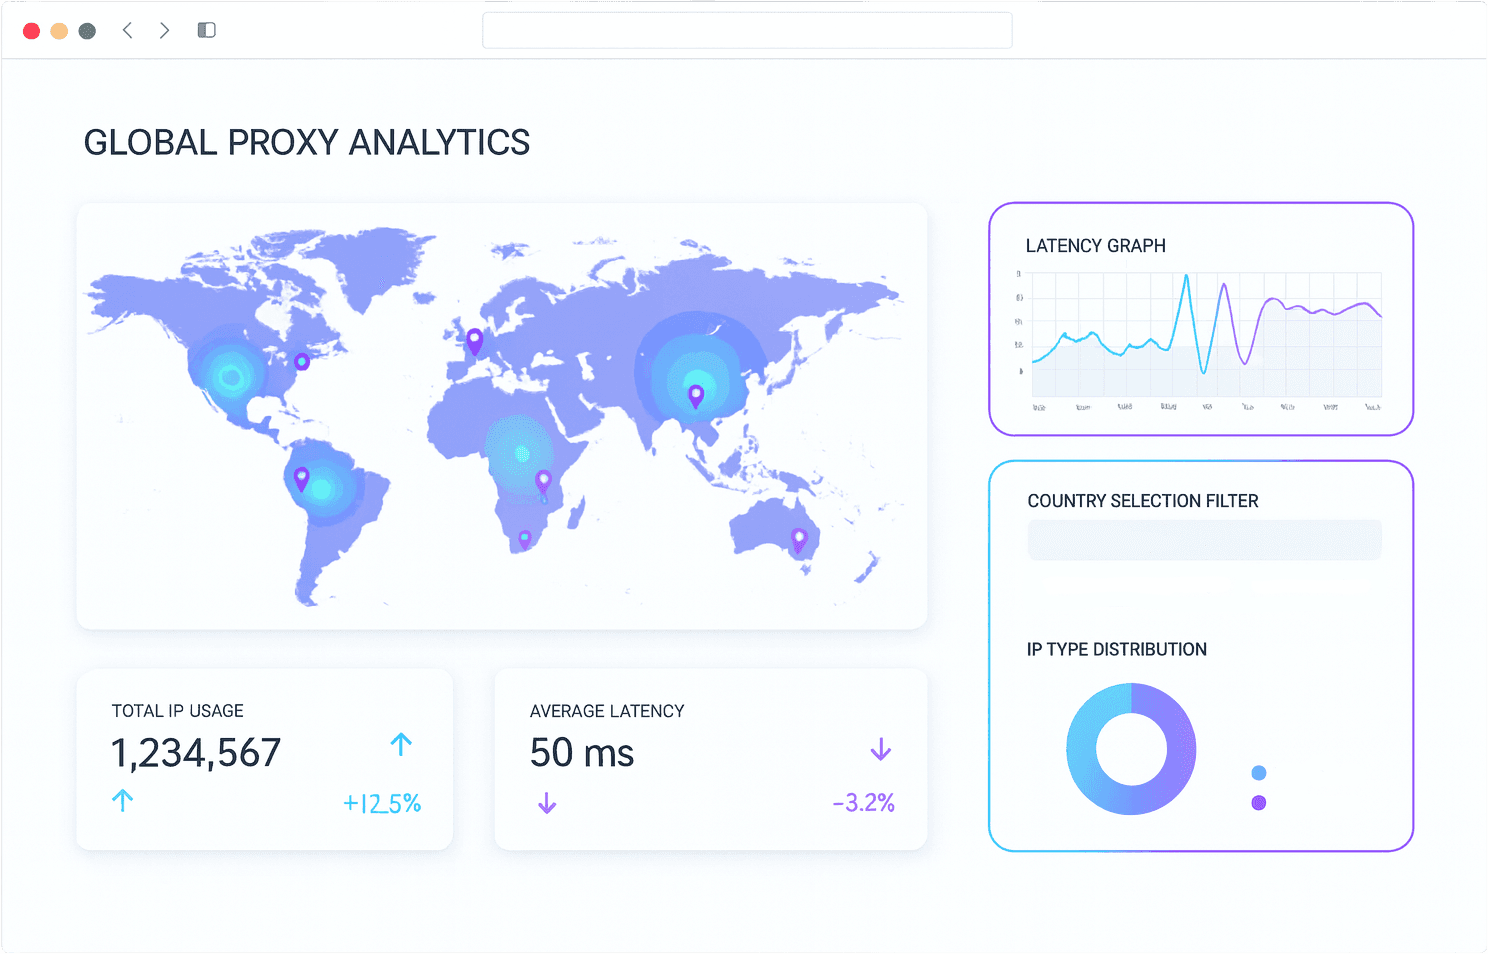
Task: Select the 50 ms latency value
Action: [x=582, y=752]
